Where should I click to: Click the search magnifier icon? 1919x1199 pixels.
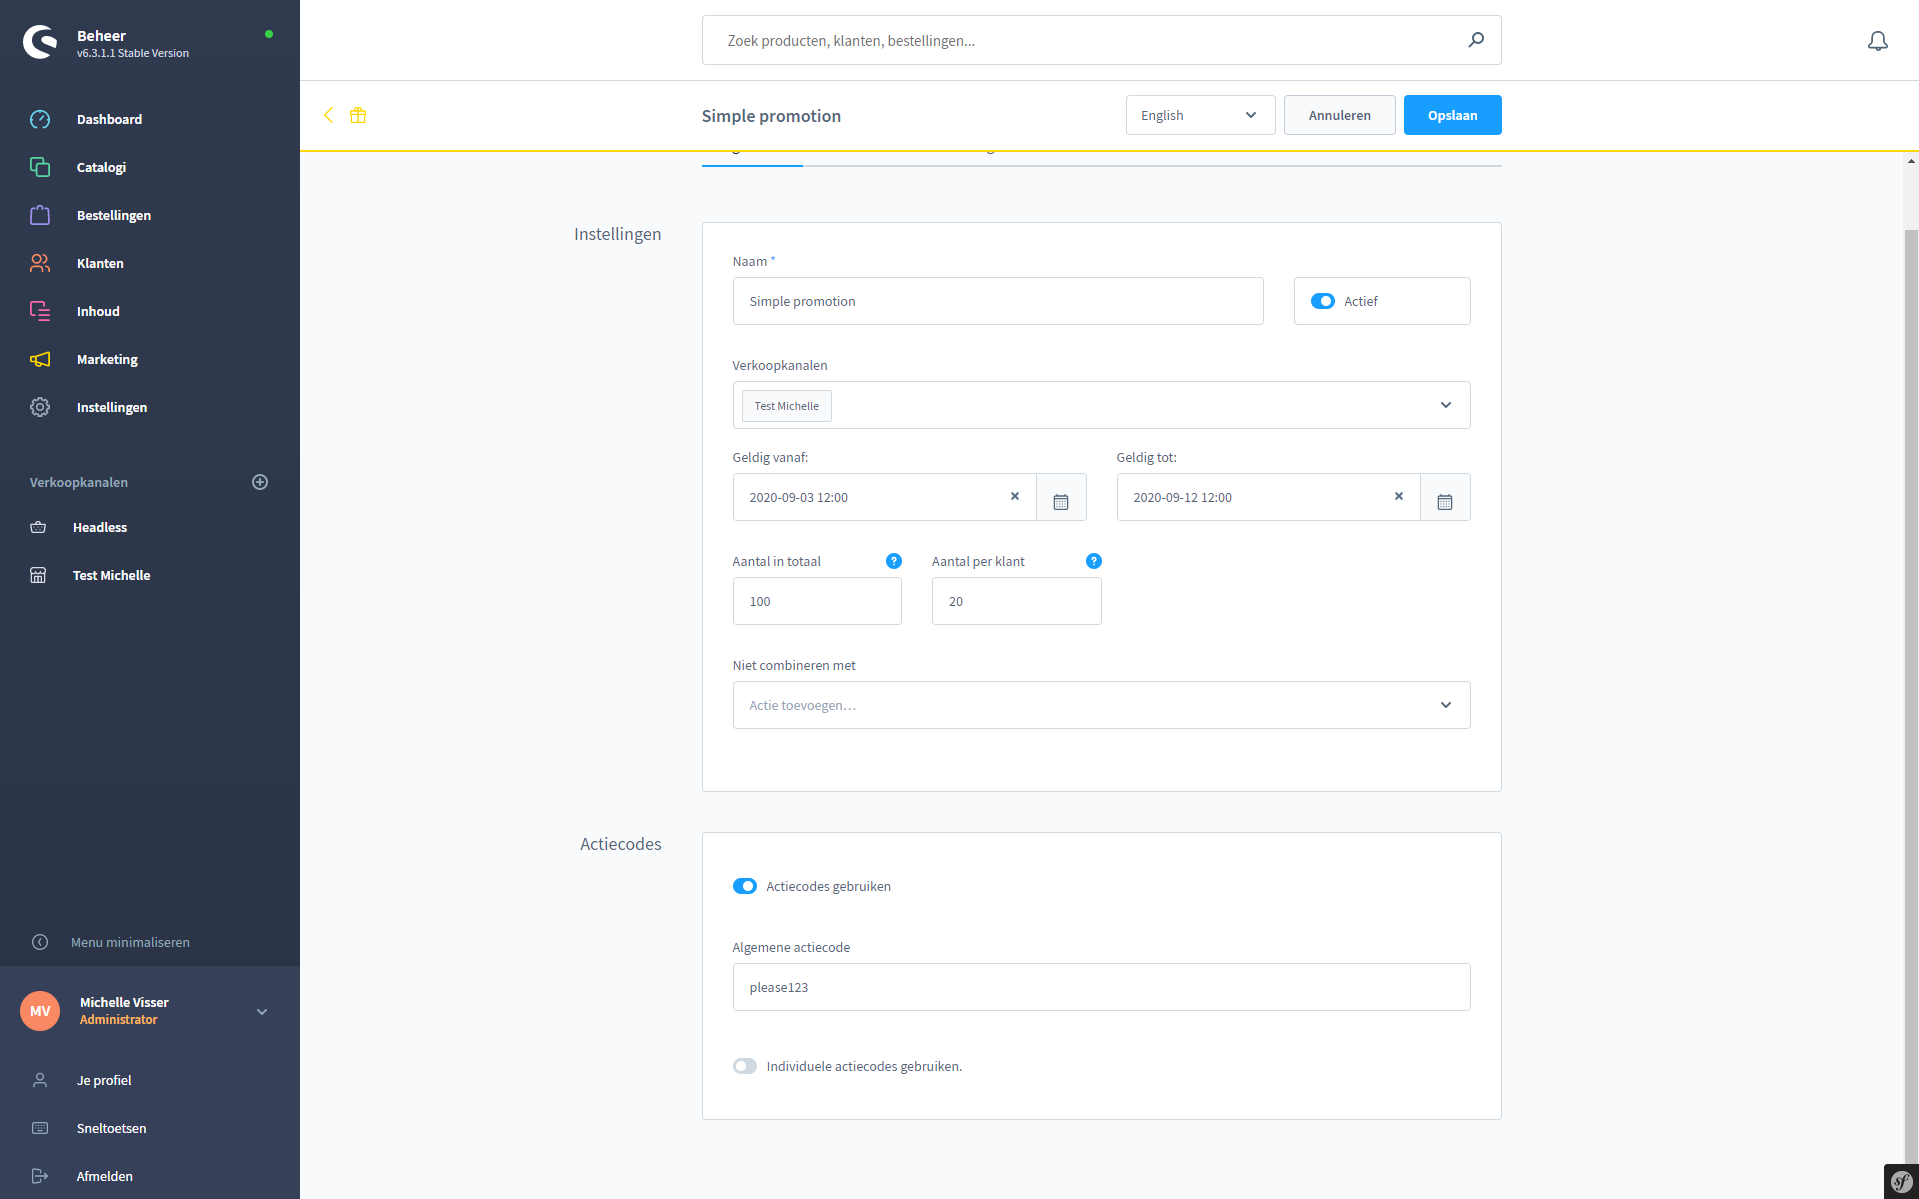click(x=1476, y=40)
